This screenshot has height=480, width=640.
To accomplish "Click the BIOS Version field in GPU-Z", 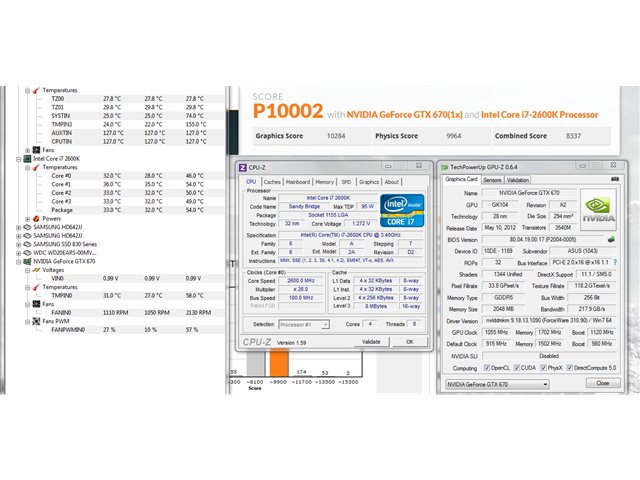I will point(543,240).
